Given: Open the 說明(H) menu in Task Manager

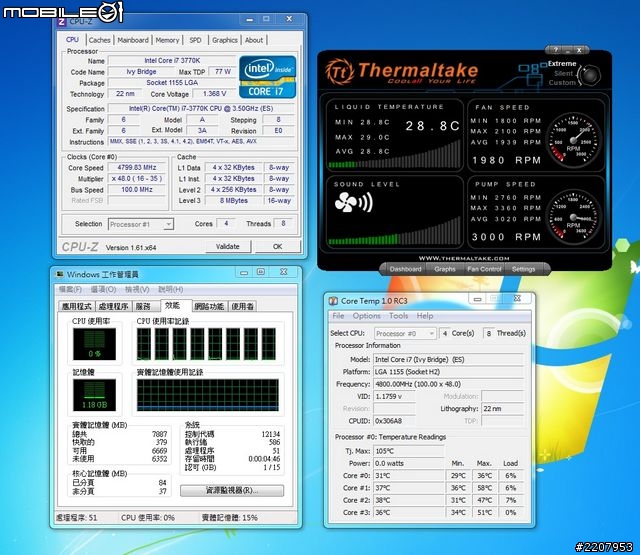Looking at the screenshot, I should coord(170,289).
